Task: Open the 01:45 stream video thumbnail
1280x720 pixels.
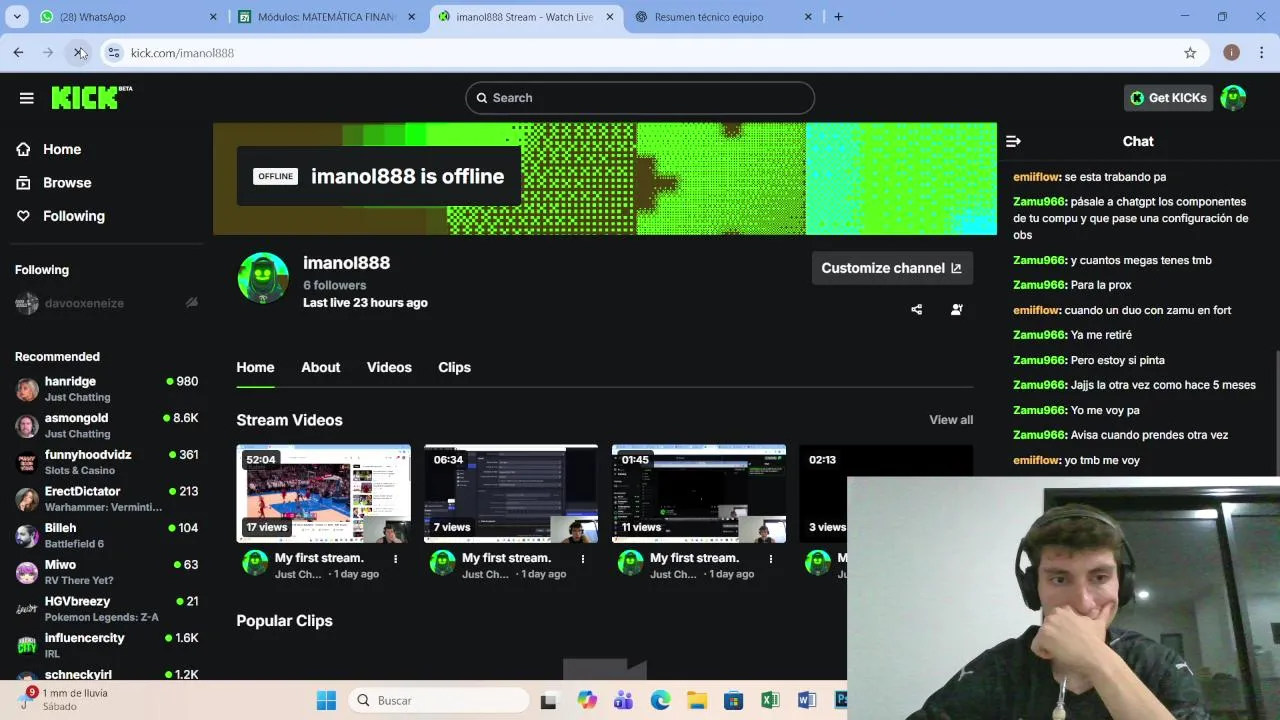Action: pos(699,494)
